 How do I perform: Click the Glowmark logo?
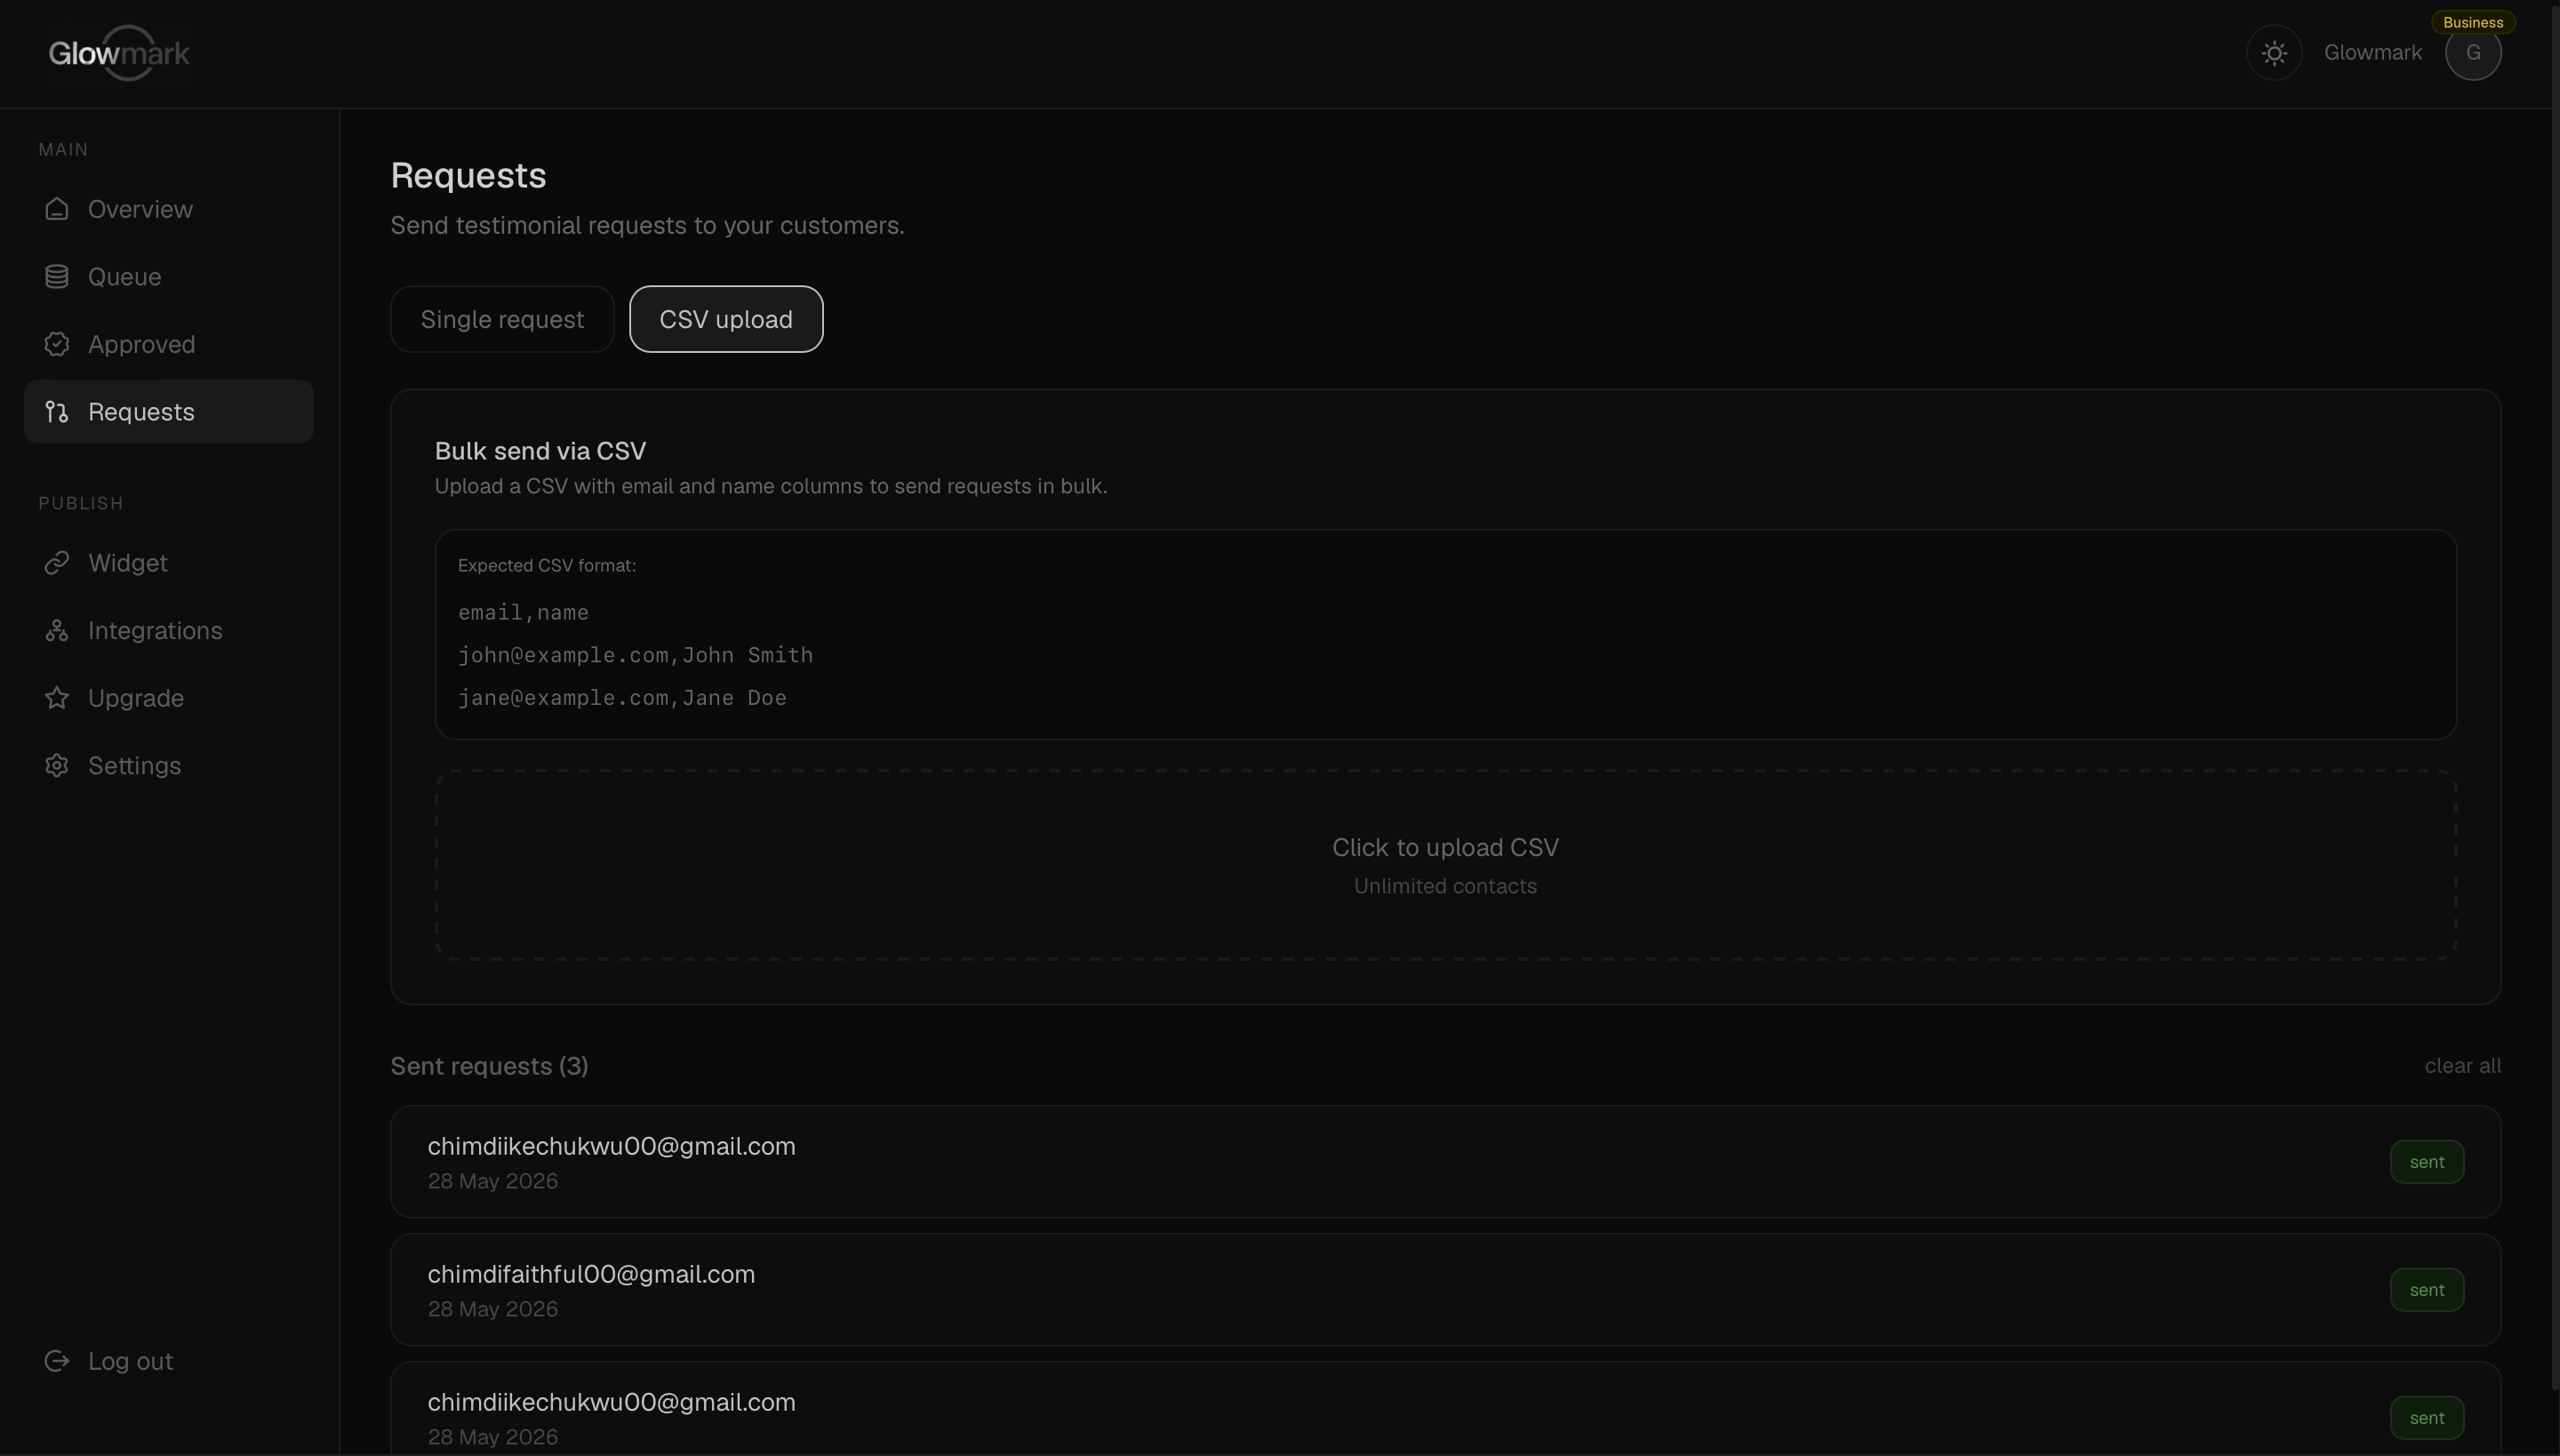[119, 53]
